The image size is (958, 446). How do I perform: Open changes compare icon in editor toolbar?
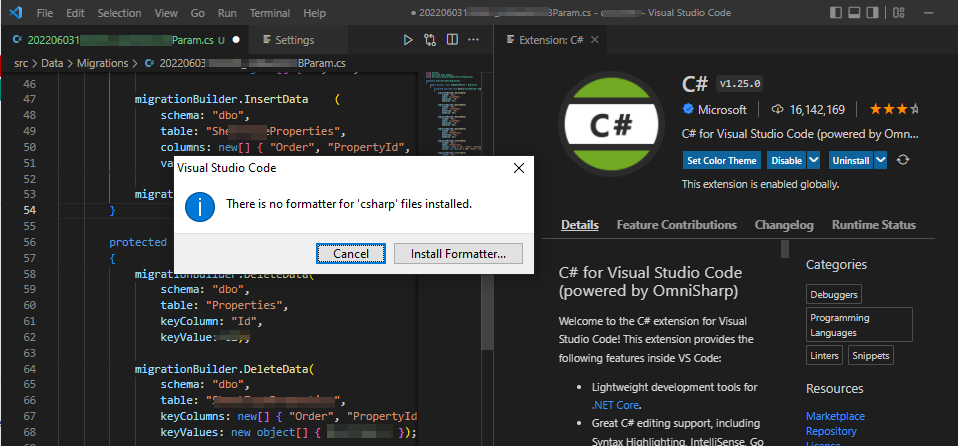click(x=430, y=40)
